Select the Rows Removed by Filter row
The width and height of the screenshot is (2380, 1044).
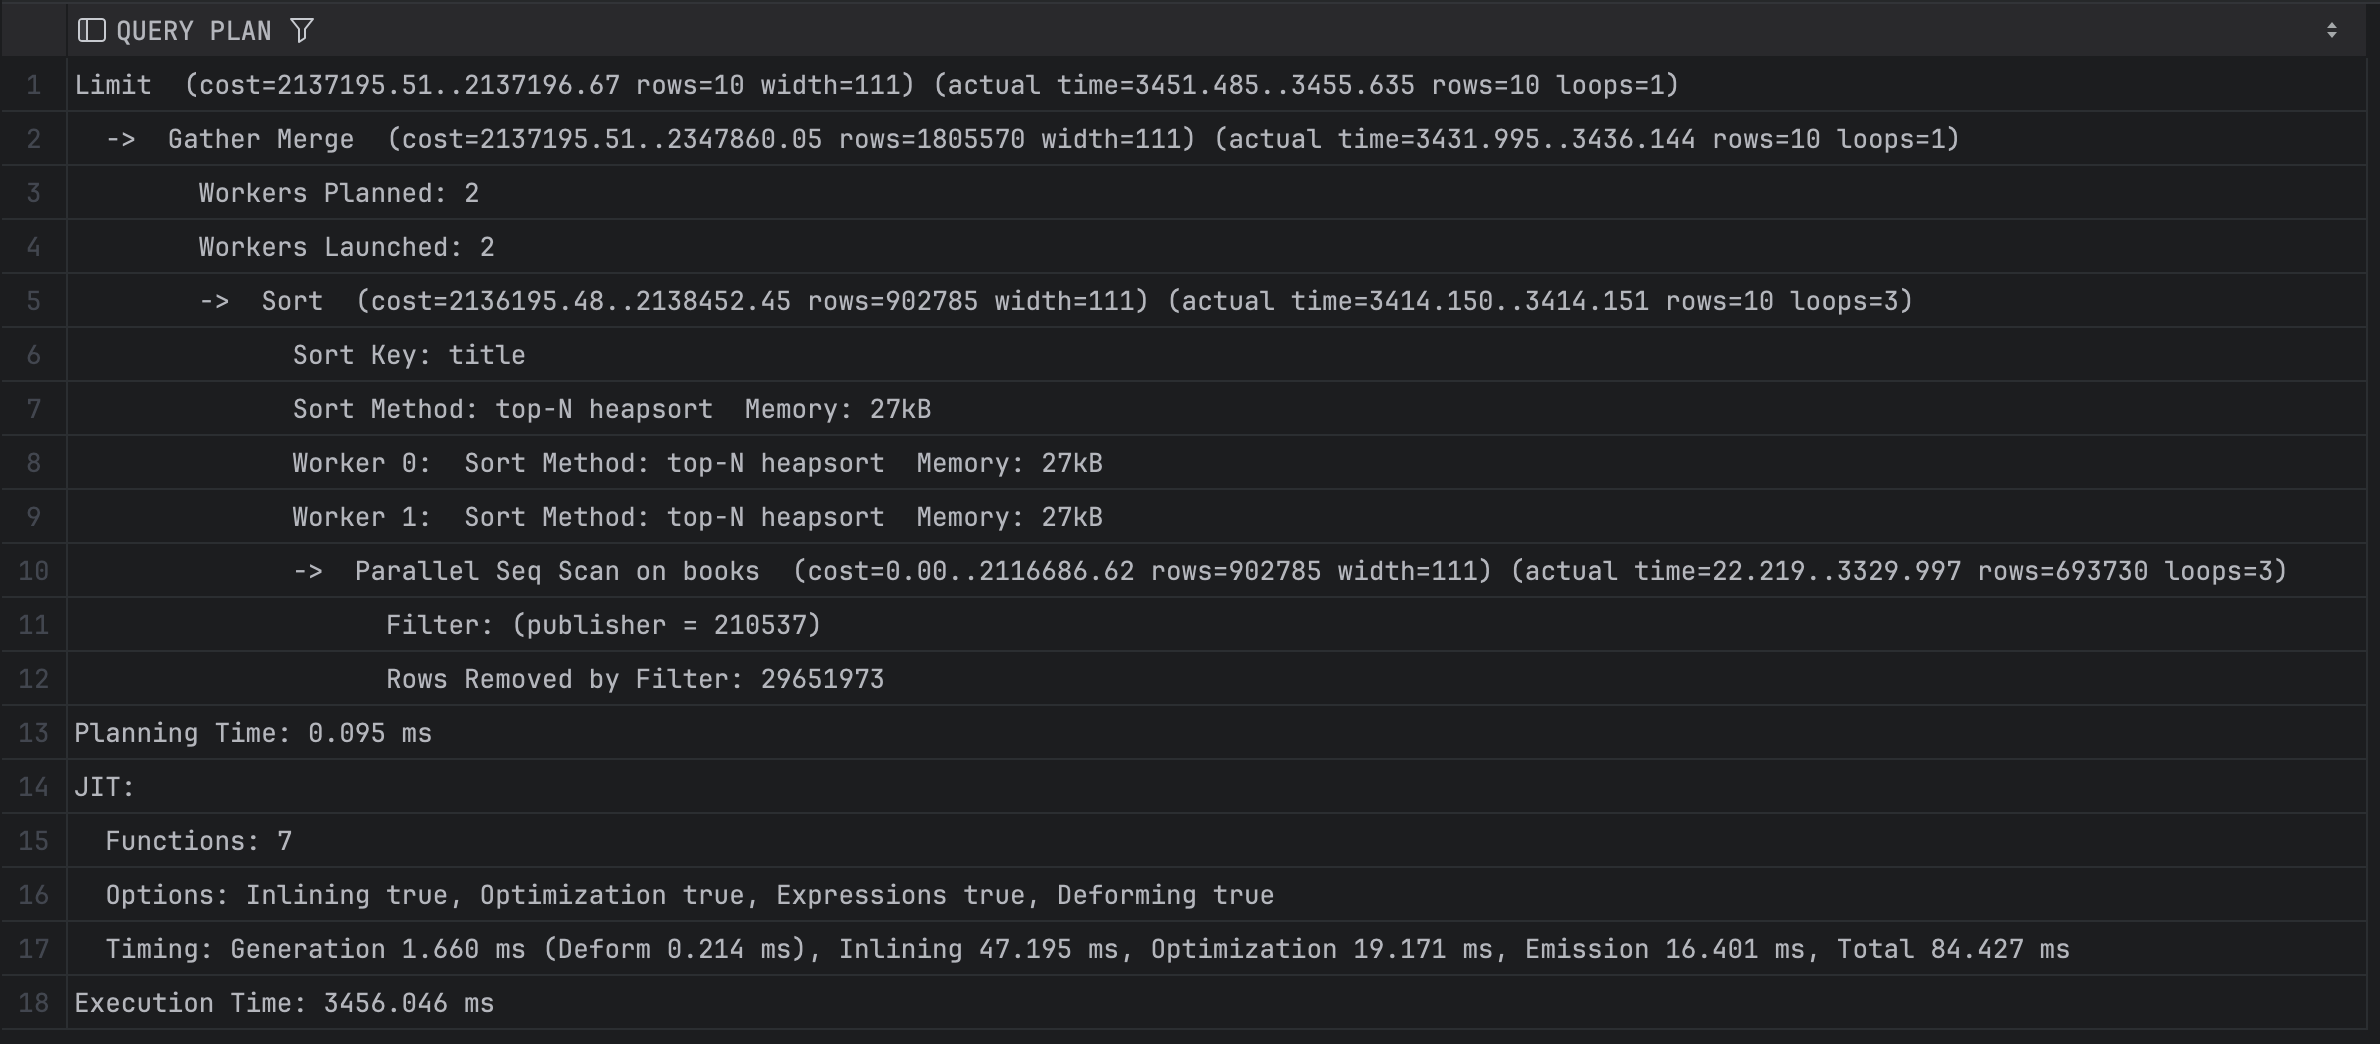click(635, 679)
